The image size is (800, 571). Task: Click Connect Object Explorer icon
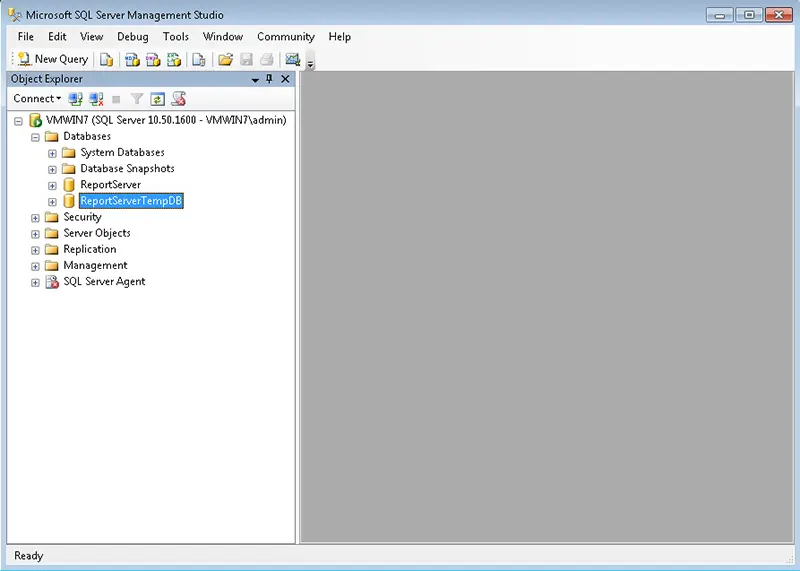pyautogui.click(x=76, y=98)
